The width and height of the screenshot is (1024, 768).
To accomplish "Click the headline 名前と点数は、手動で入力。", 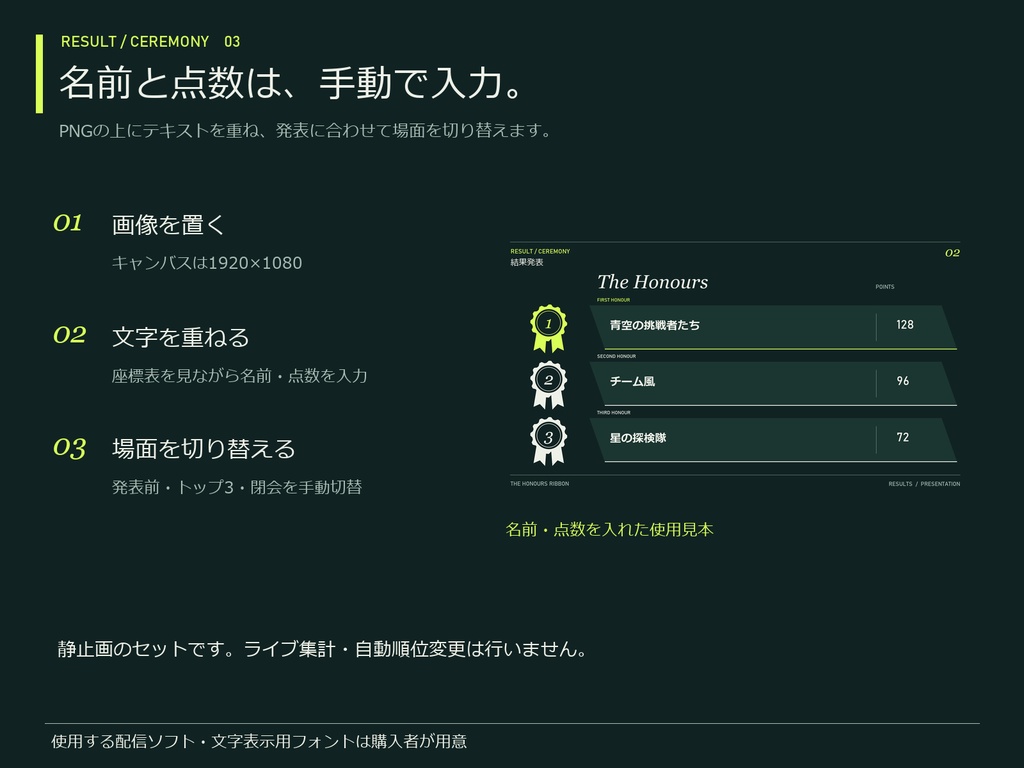I will click(291, 83).
